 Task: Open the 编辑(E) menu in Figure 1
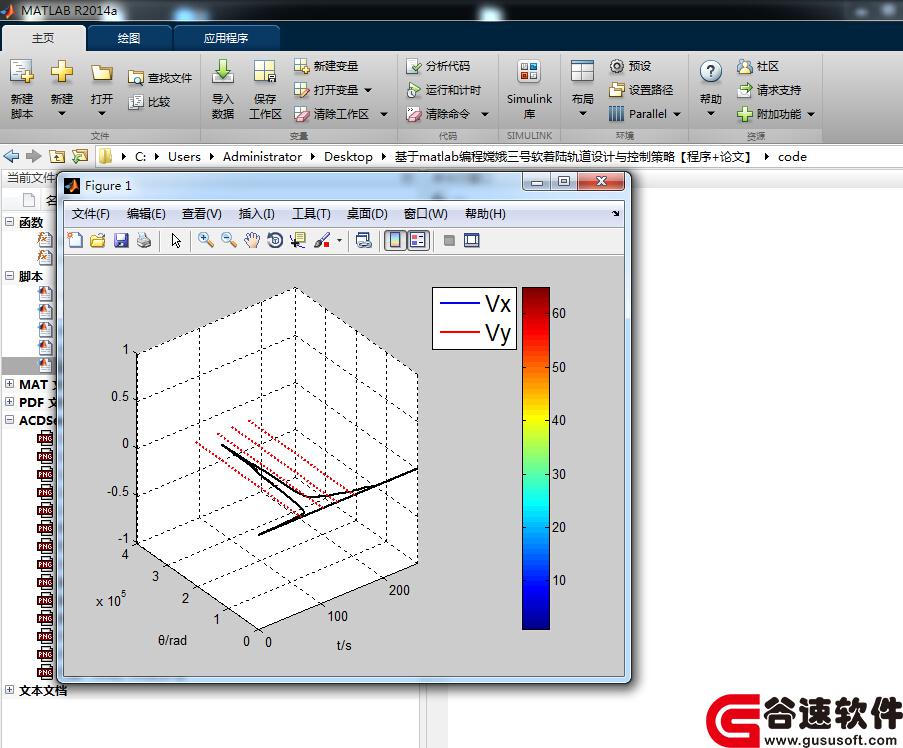pos(146,214)
